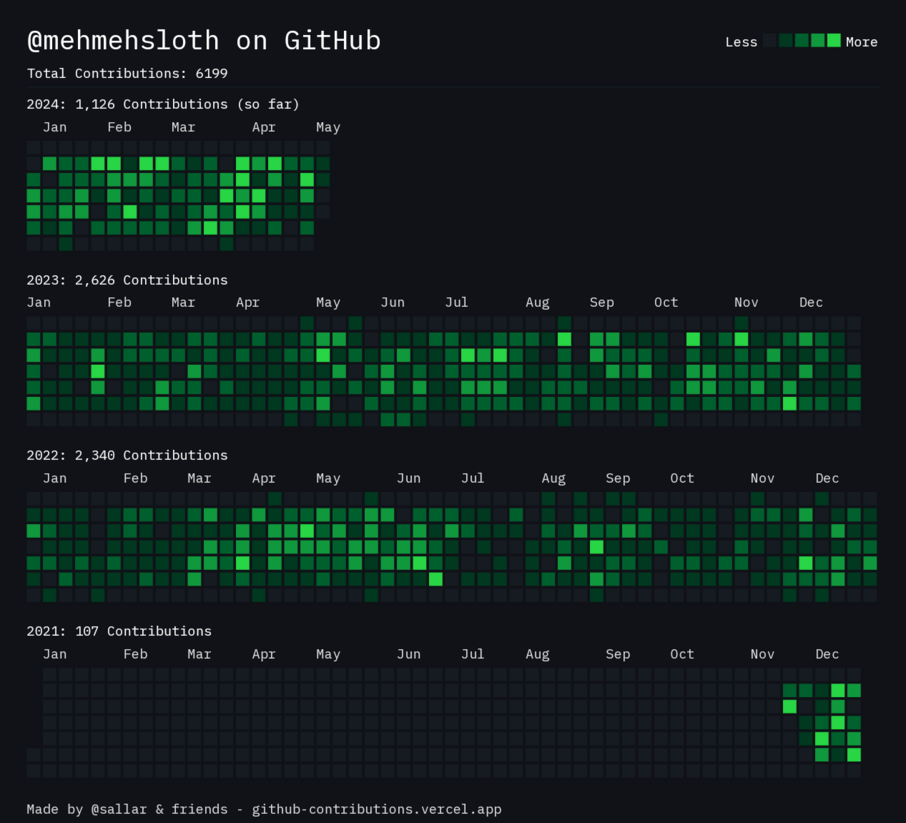Image resolution: width=906 pixels, height=823 pixels.
Task: Click the "@mehmehsloth on GitHub" title
Action: coord(204,41)
